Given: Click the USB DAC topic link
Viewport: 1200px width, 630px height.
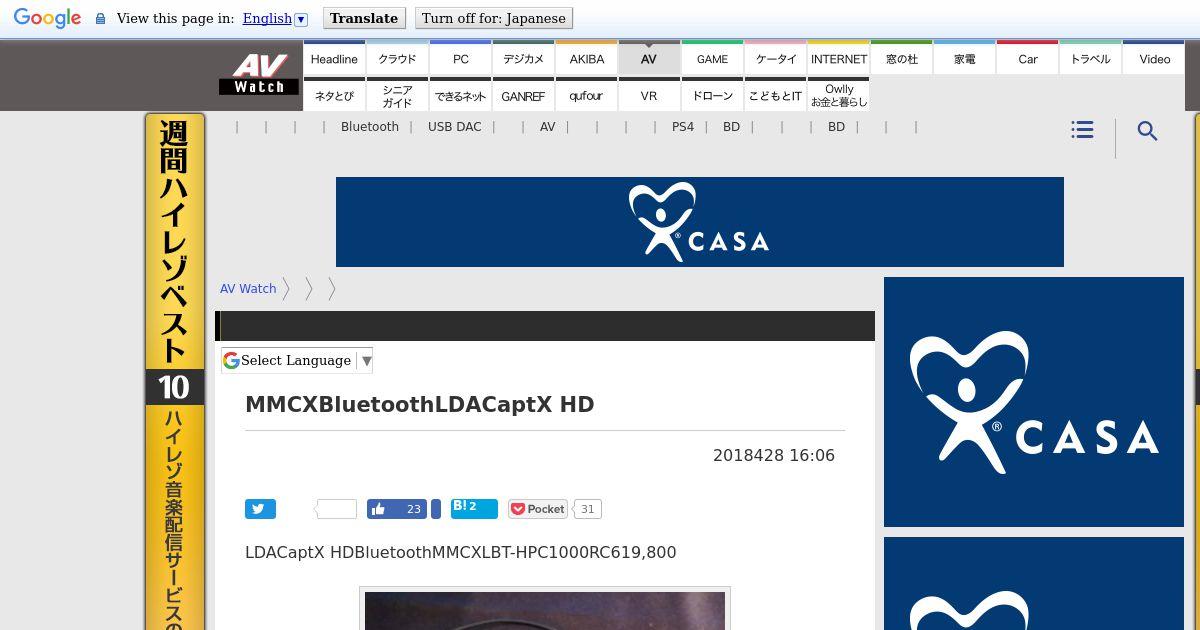Looking at the screenshot, I should pos(455,127).
